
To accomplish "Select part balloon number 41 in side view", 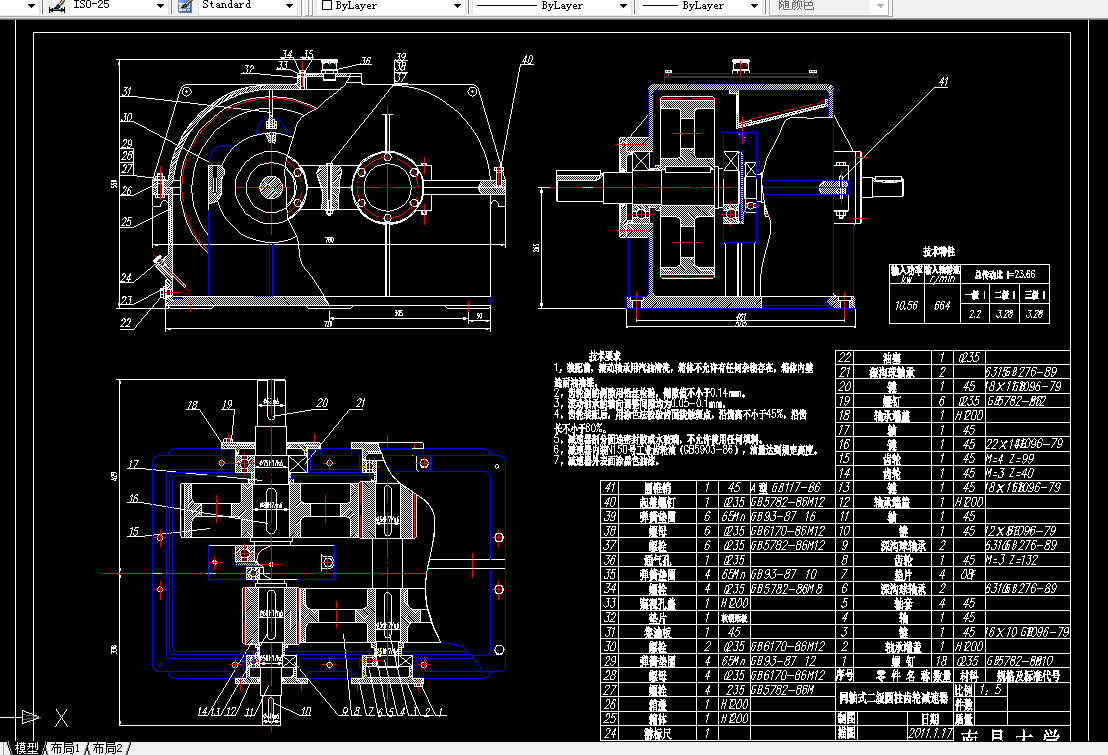I will point(943,81).
